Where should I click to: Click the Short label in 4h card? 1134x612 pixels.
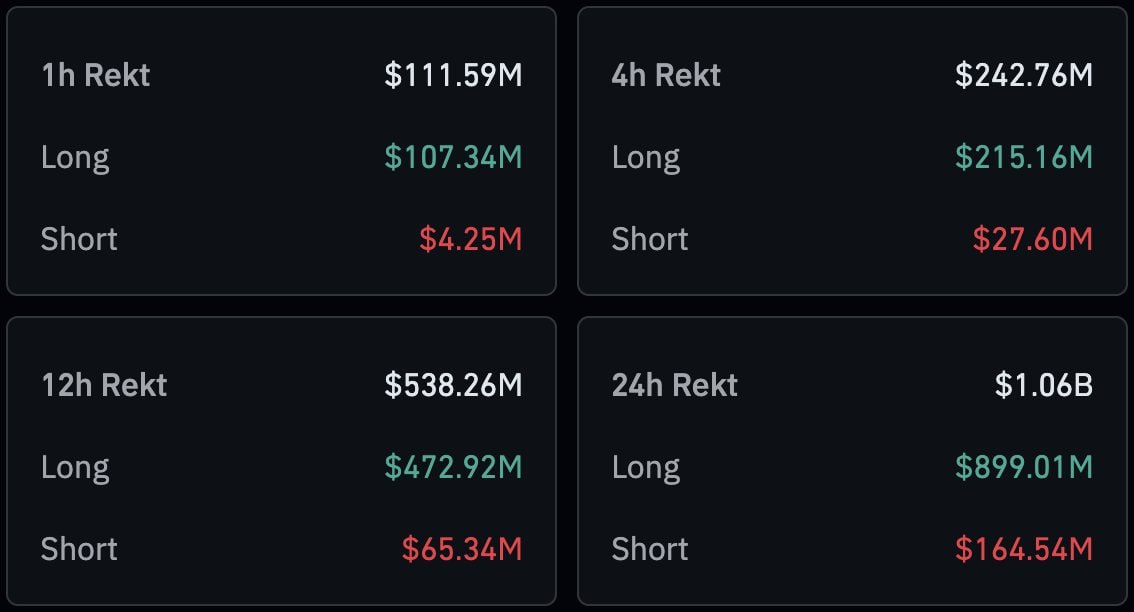click(650, 239)
